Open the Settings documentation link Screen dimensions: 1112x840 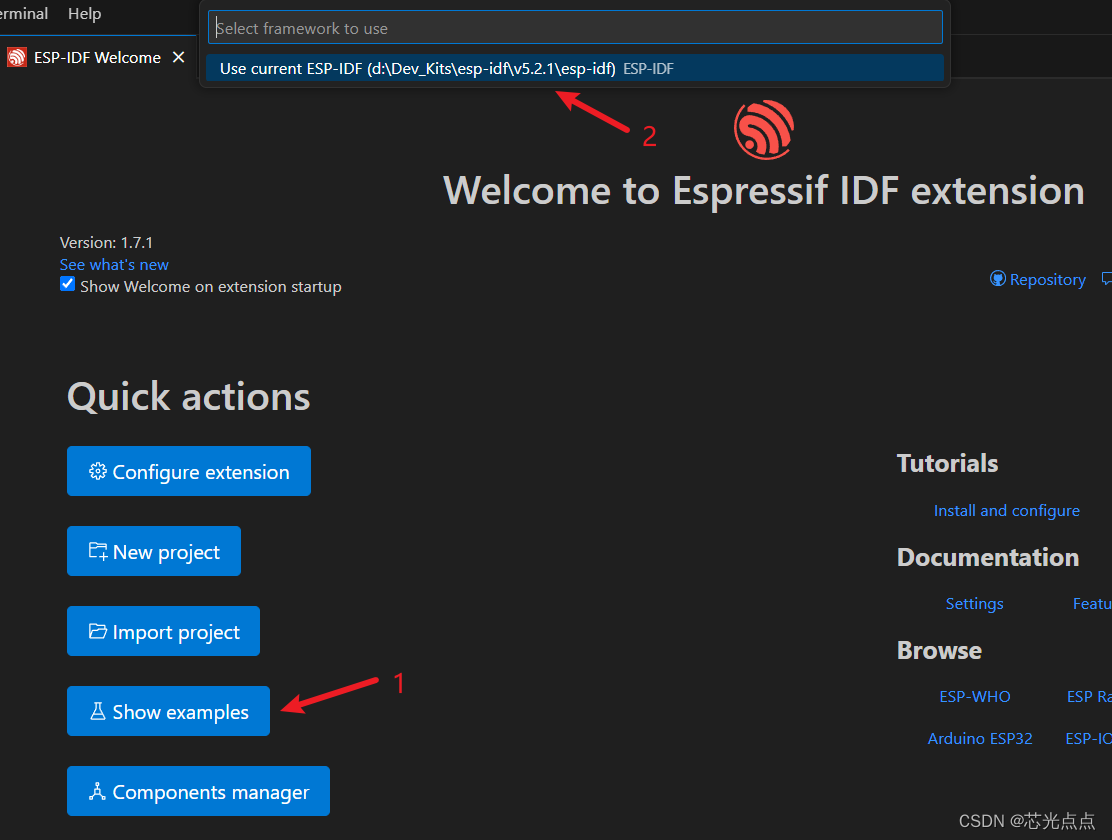(x=974, y=603)
